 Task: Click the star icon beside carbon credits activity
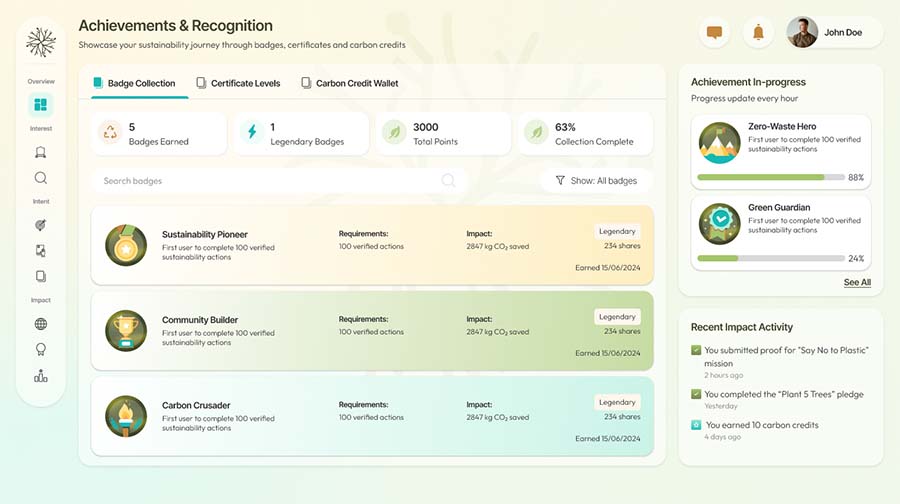pyautogui.click(x=696, y=425)
